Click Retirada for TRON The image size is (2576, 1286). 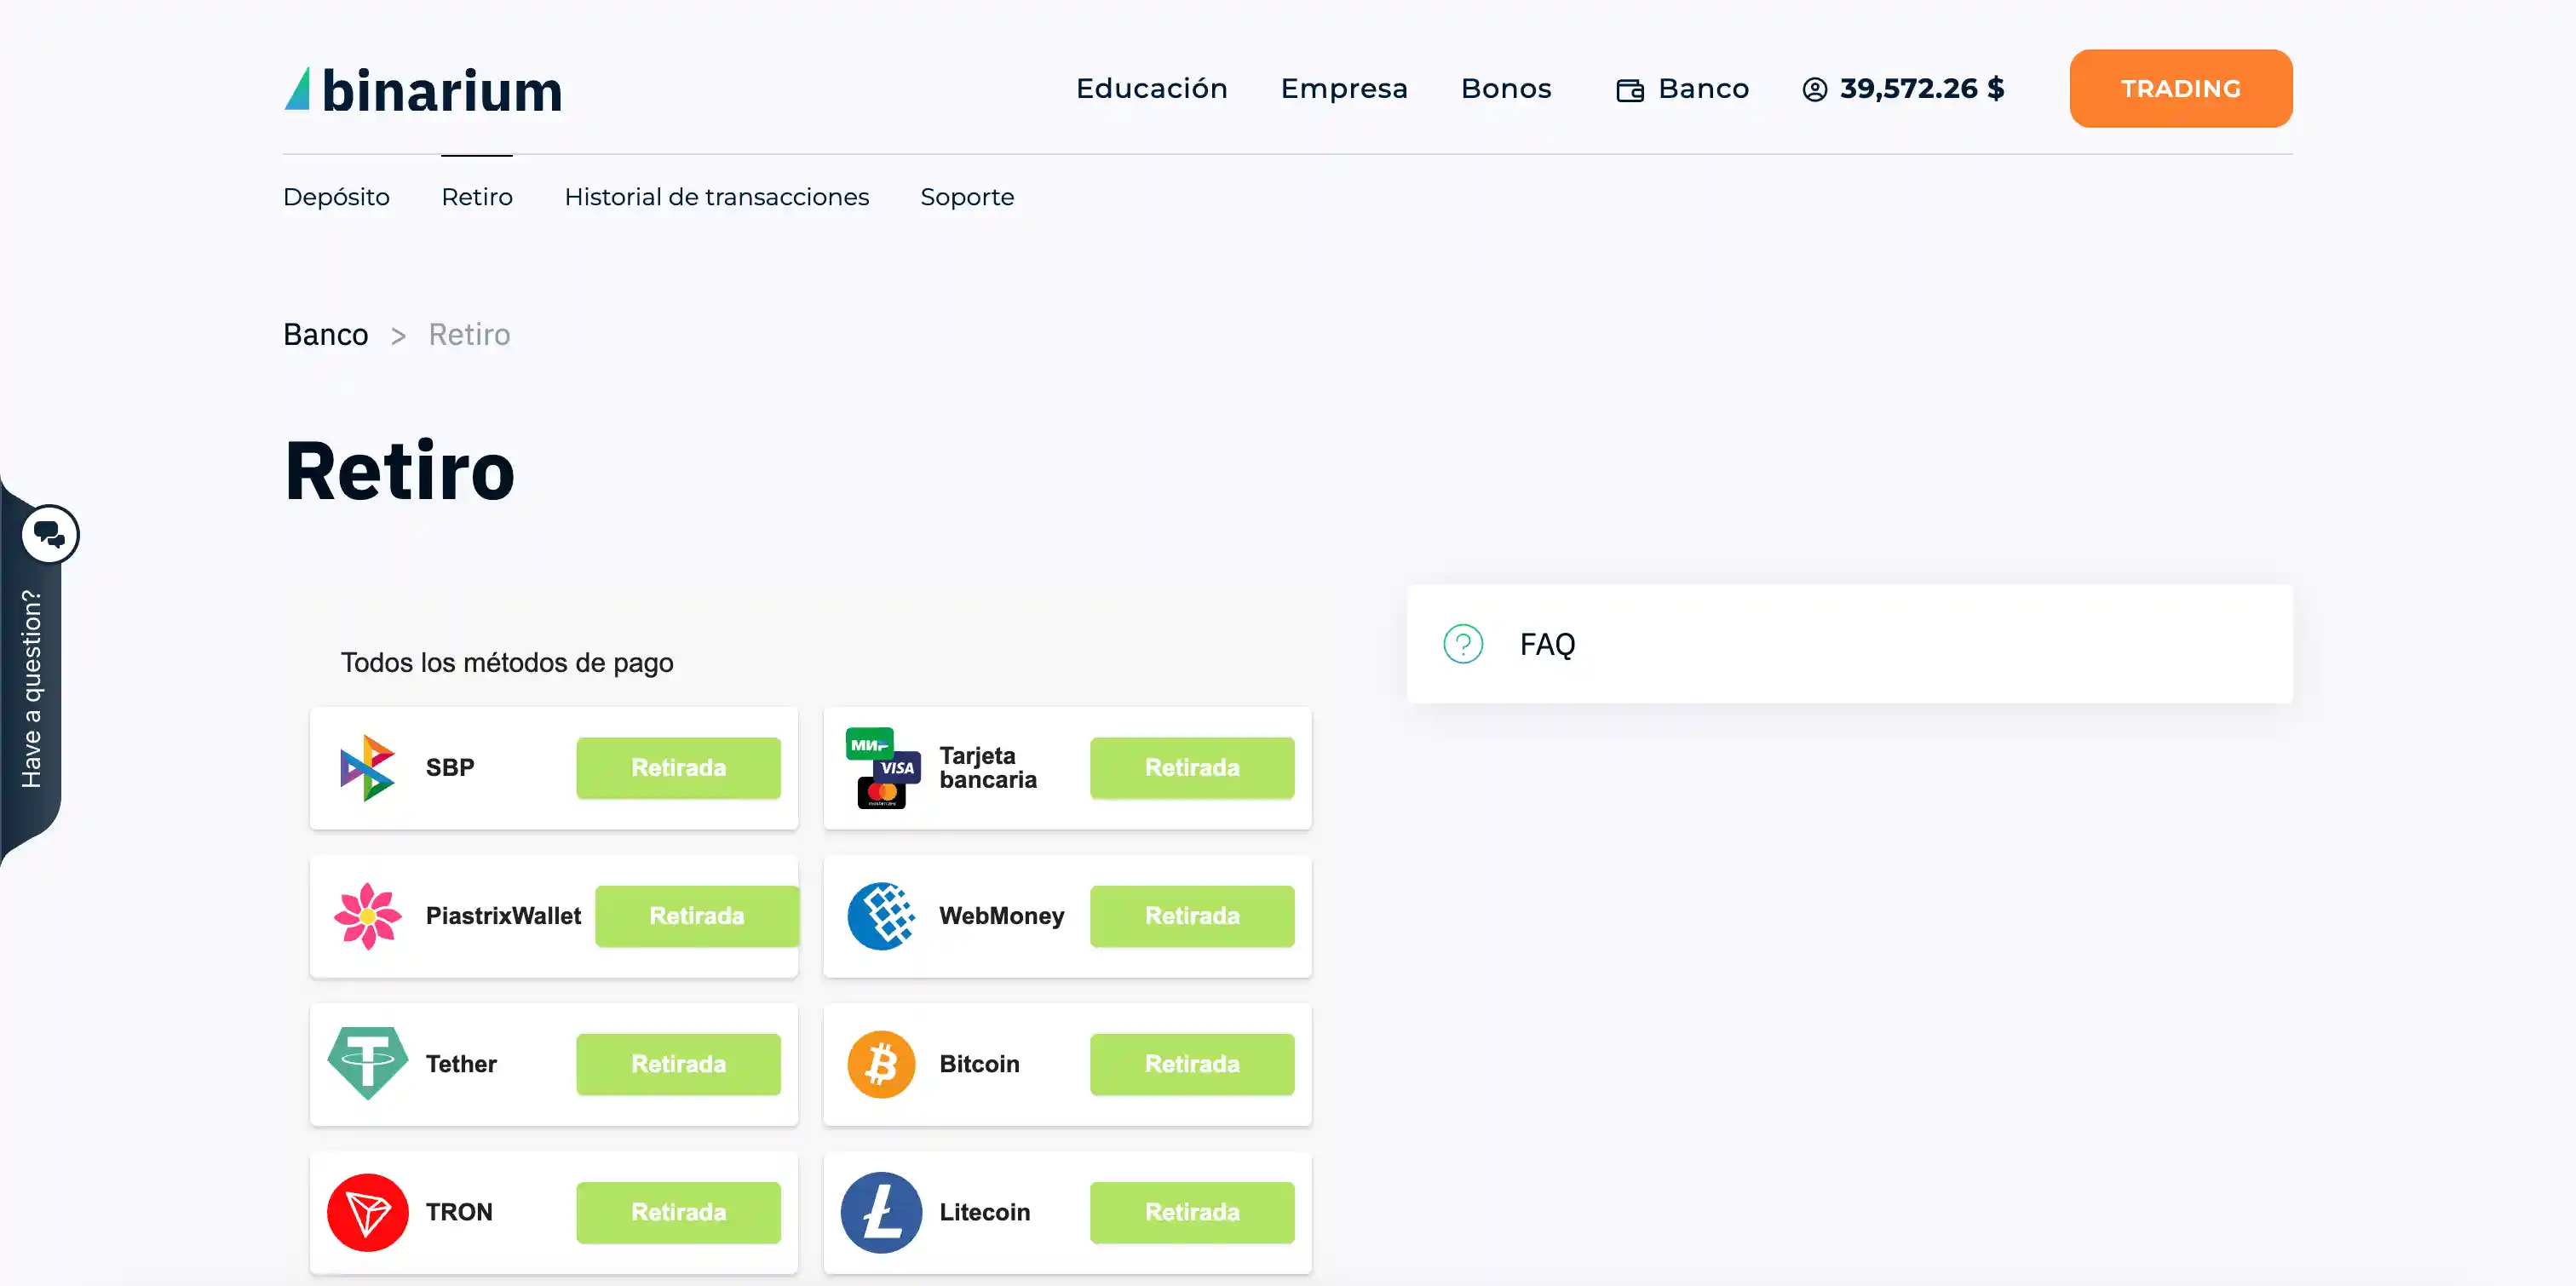coord(678,1212)
